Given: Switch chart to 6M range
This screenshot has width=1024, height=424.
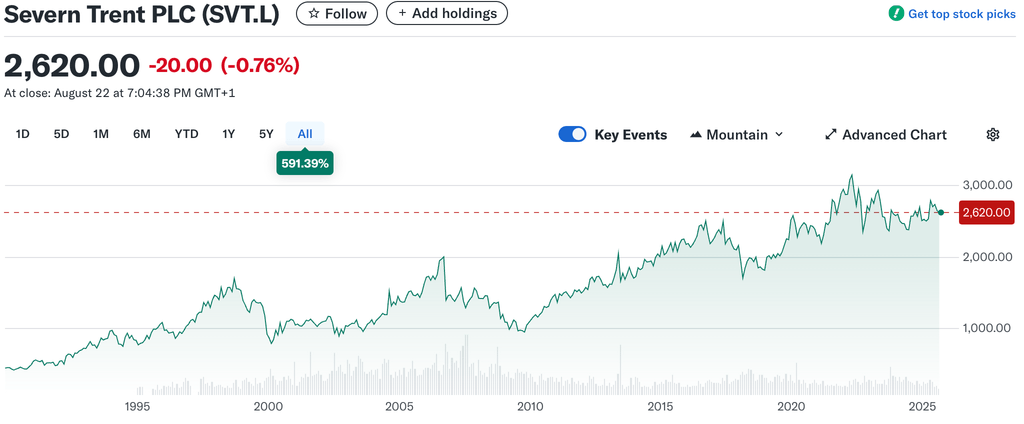Looking at the screenshot, I should click(141, 134).
